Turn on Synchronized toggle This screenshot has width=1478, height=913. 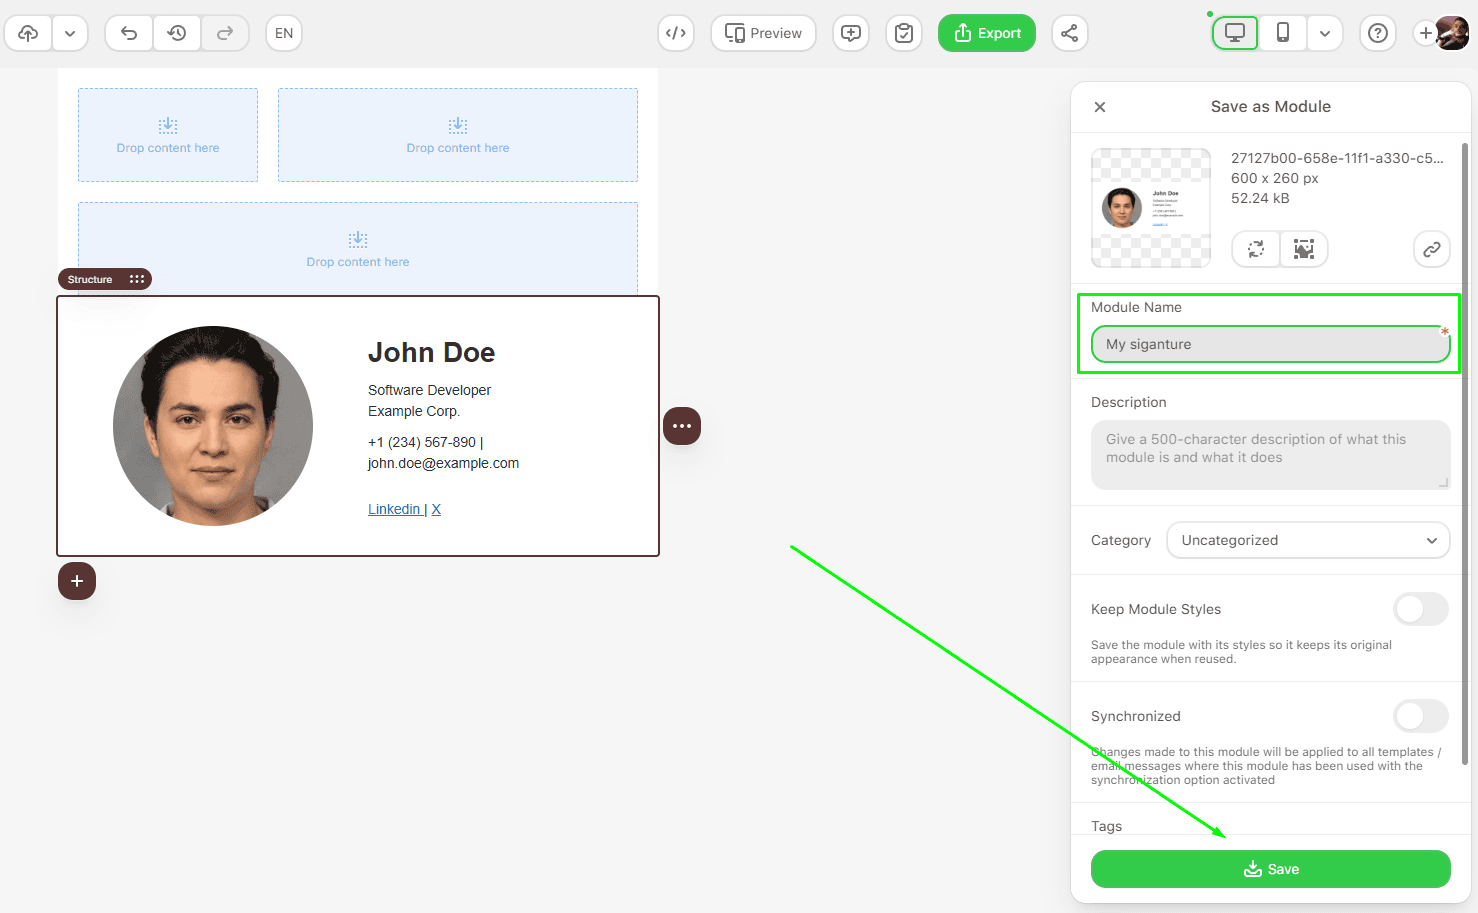coord(1421,716)
